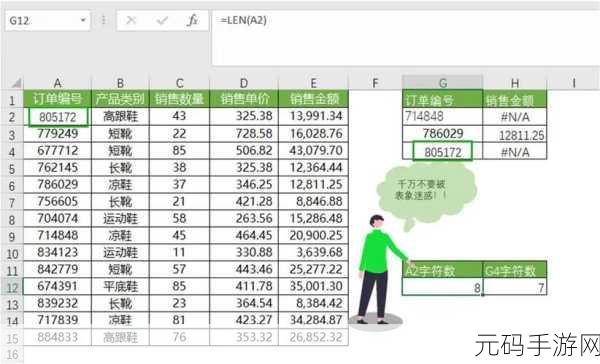Click cell D9 with 464.45
The width and height of the screenshot is (600, 364).
(x=244, y=235)
